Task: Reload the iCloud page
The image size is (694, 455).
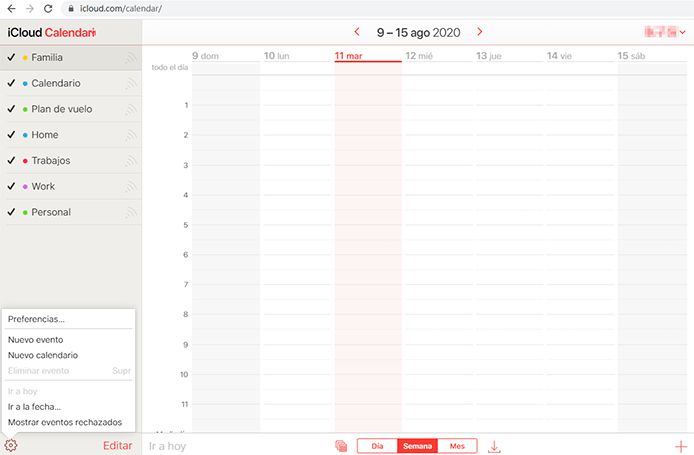Action: (48, 8)
